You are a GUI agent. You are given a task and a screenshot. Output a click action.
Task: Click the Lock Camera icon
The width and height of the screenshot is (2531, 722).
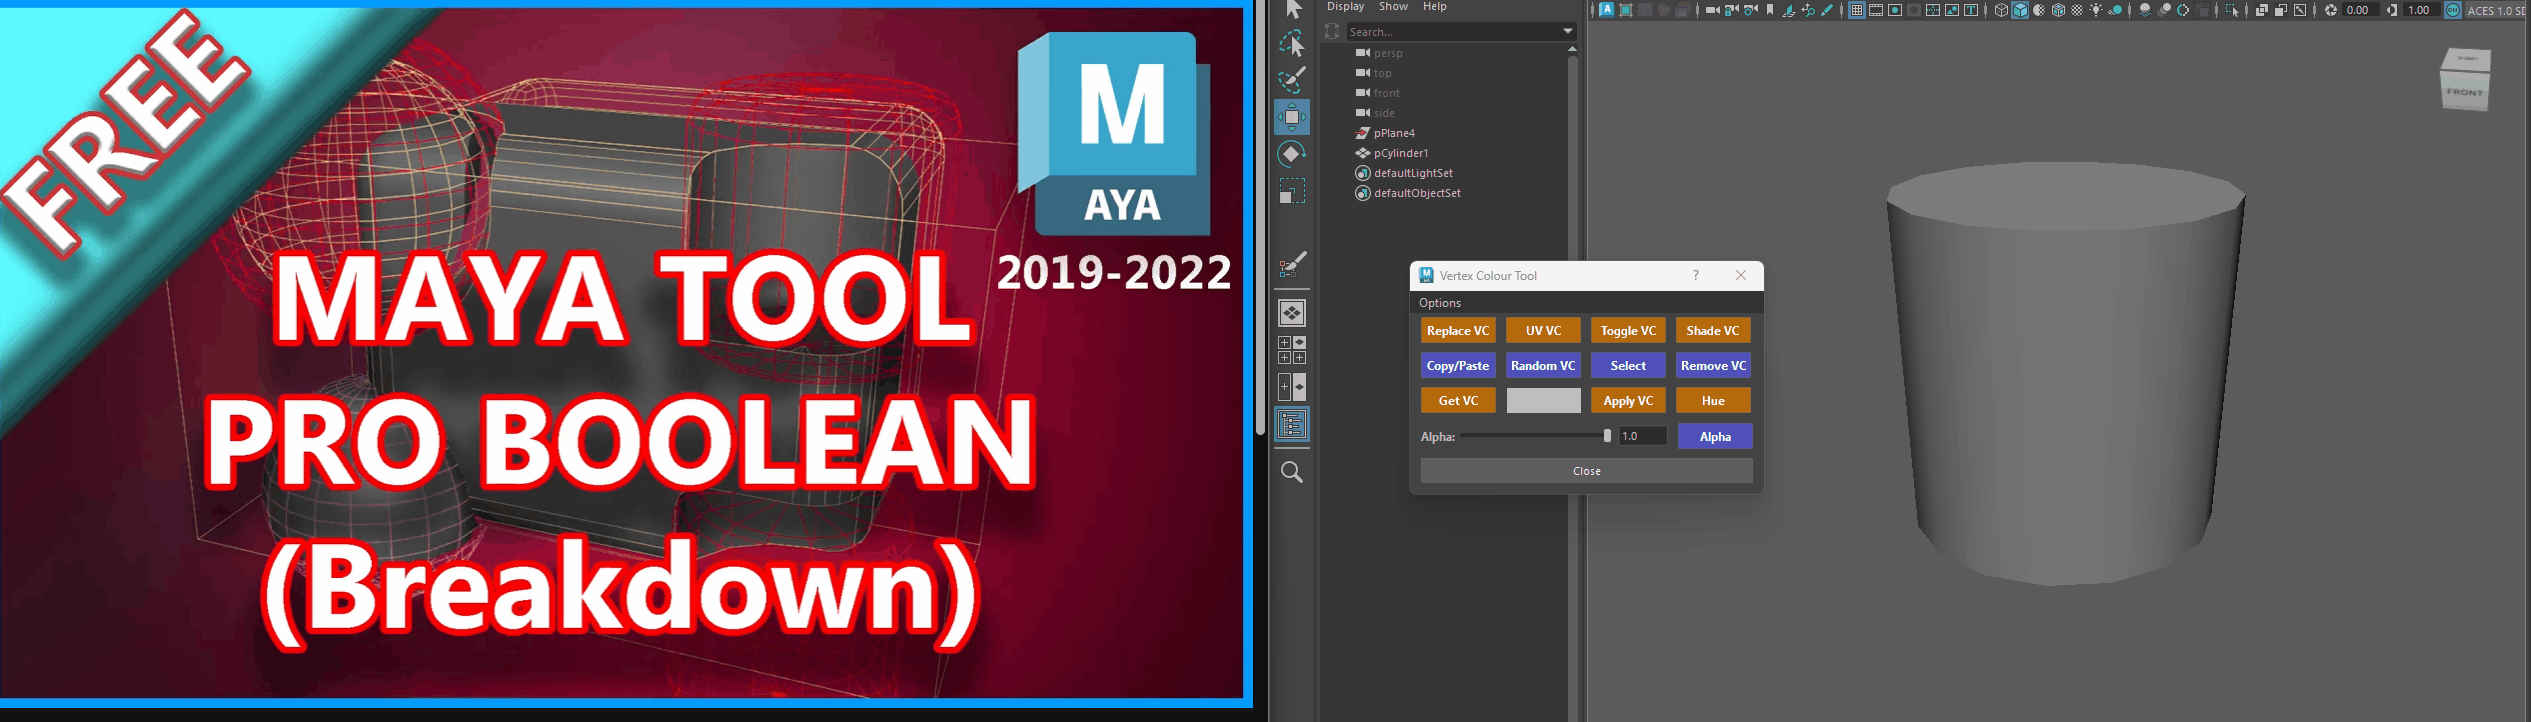point(1732,10)
